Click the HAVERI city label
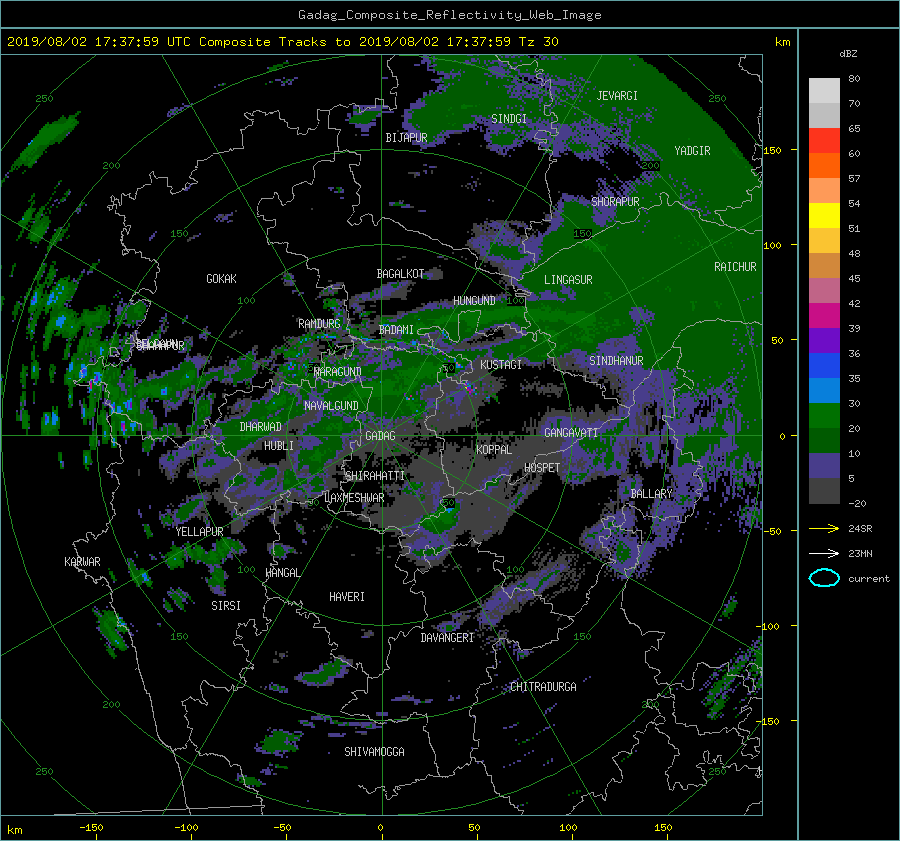This screenshot has width=900, height=841. pyautogui.click(x=347, y=597)
